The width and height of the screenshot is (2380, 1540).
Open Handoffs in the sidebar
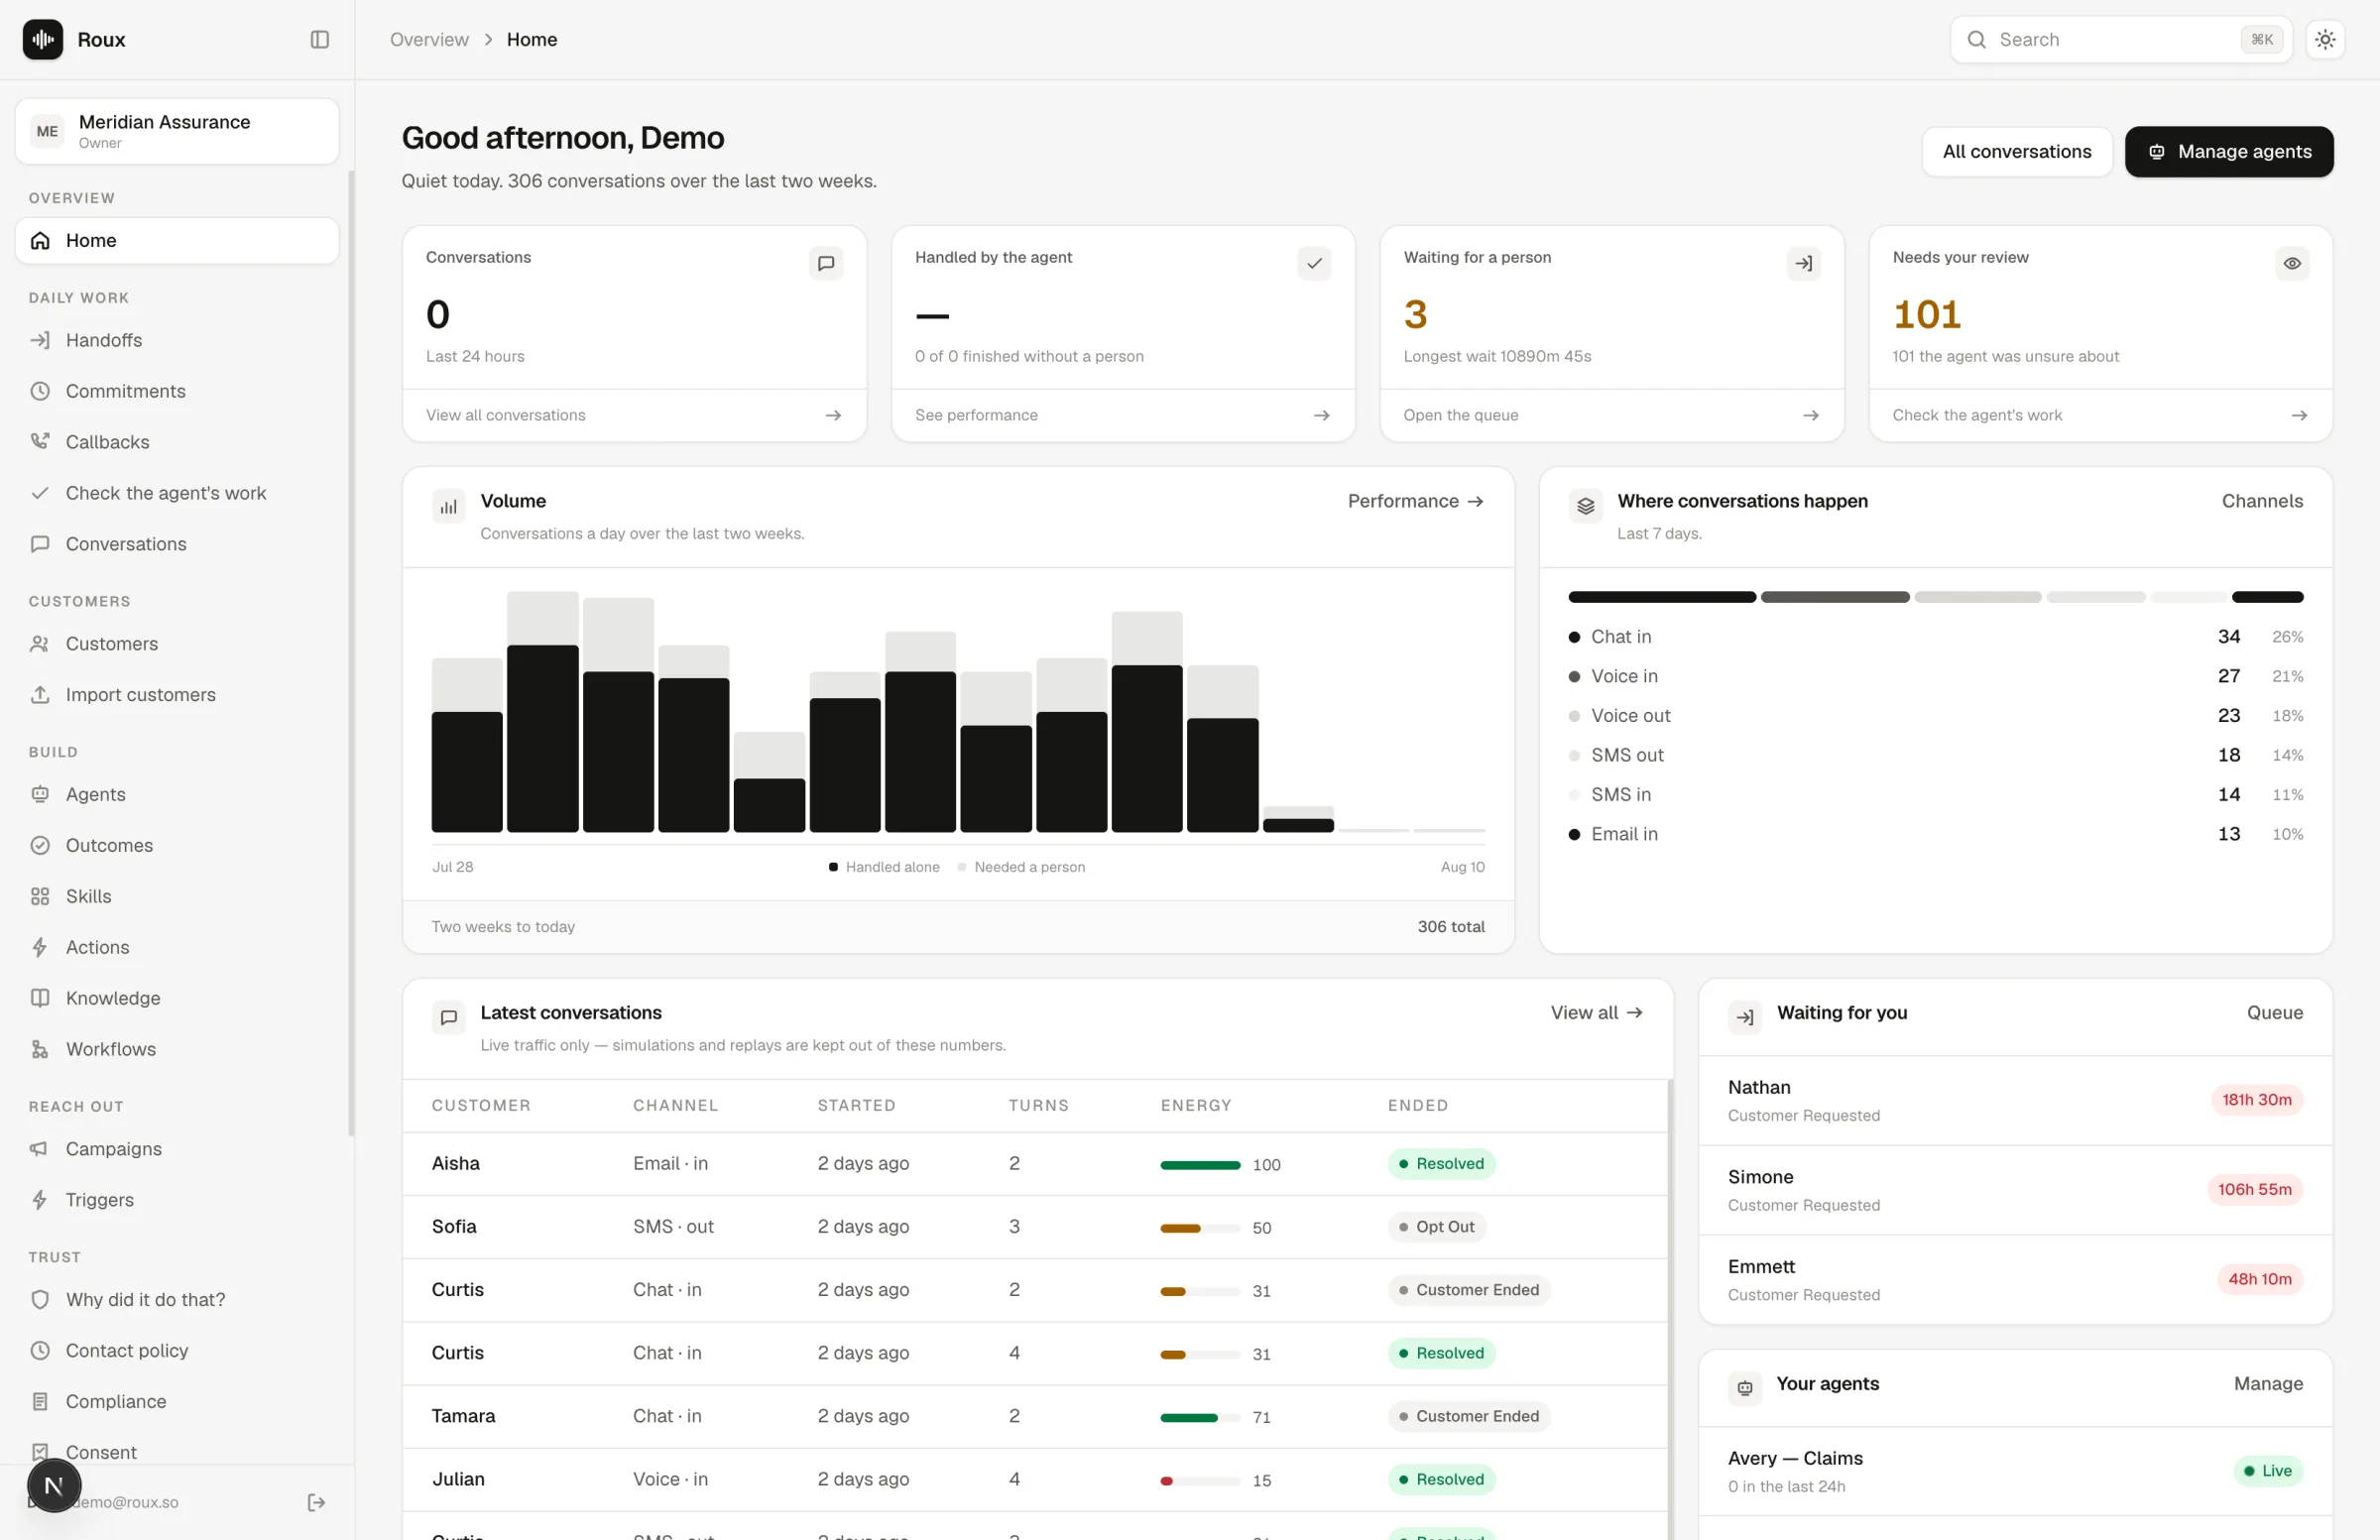(177, 340)
